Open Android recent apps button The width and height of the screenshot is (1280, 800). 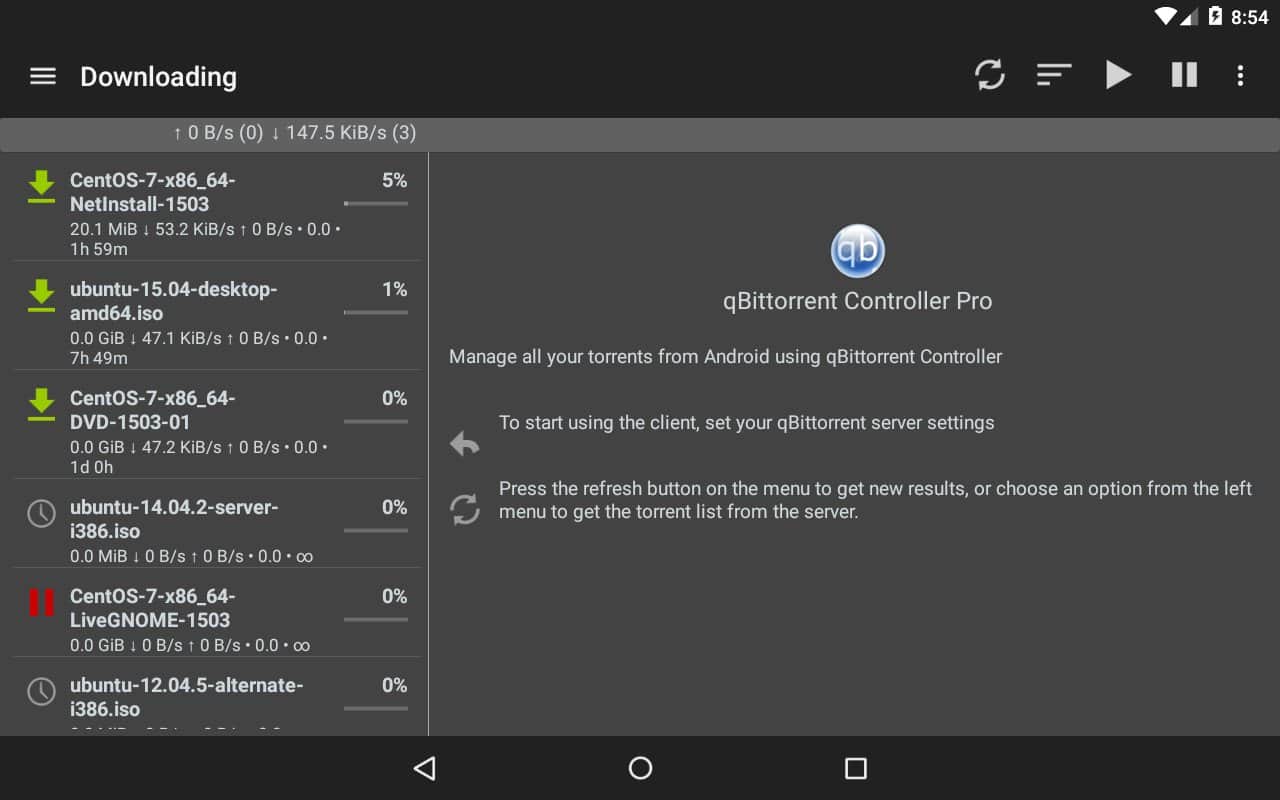(855, 768)
